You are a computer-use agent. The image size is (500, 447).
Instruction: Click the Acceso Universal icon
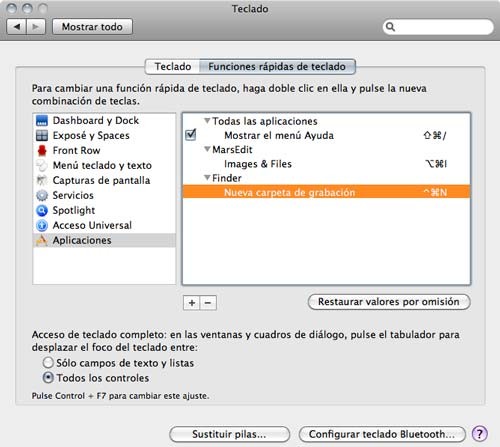point(42,225)
